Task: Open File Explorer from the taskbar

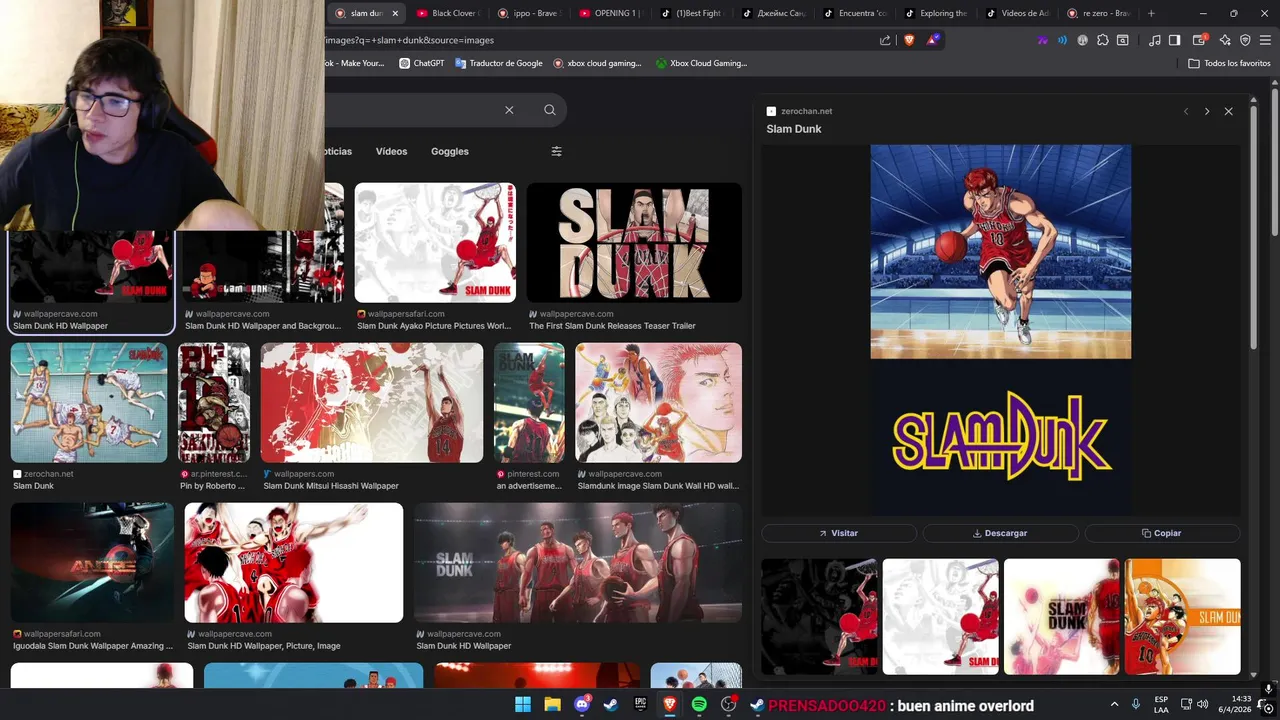Action: [552, 705]
